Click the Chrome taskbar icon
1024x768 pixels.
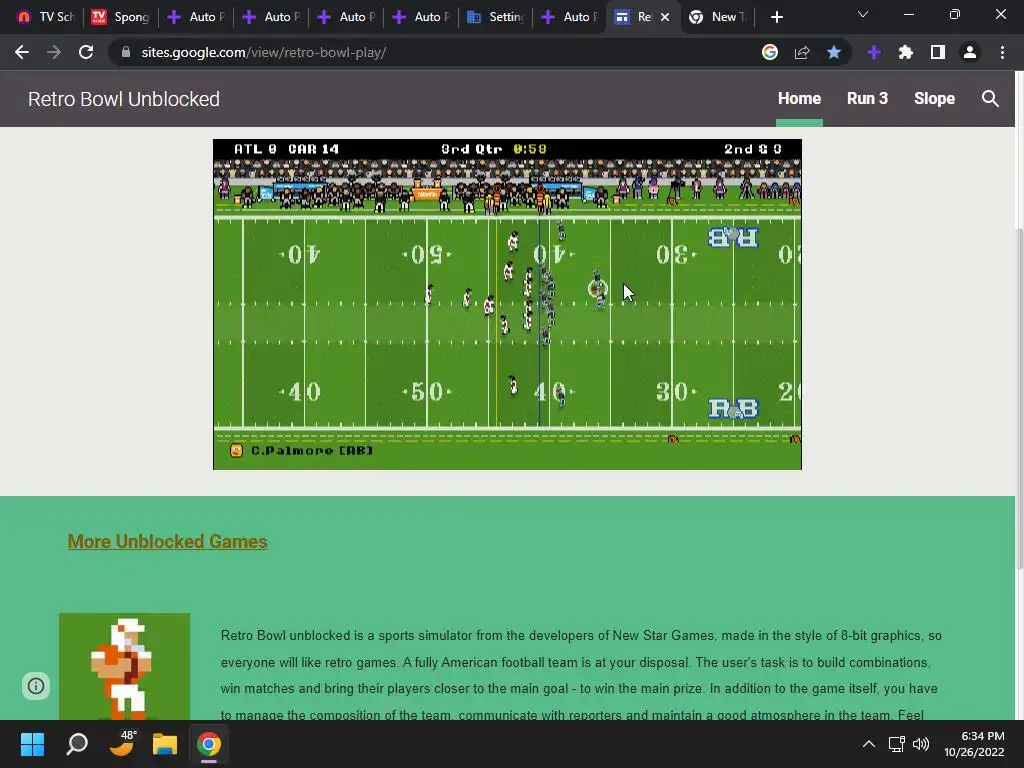(x=209, y=744)
